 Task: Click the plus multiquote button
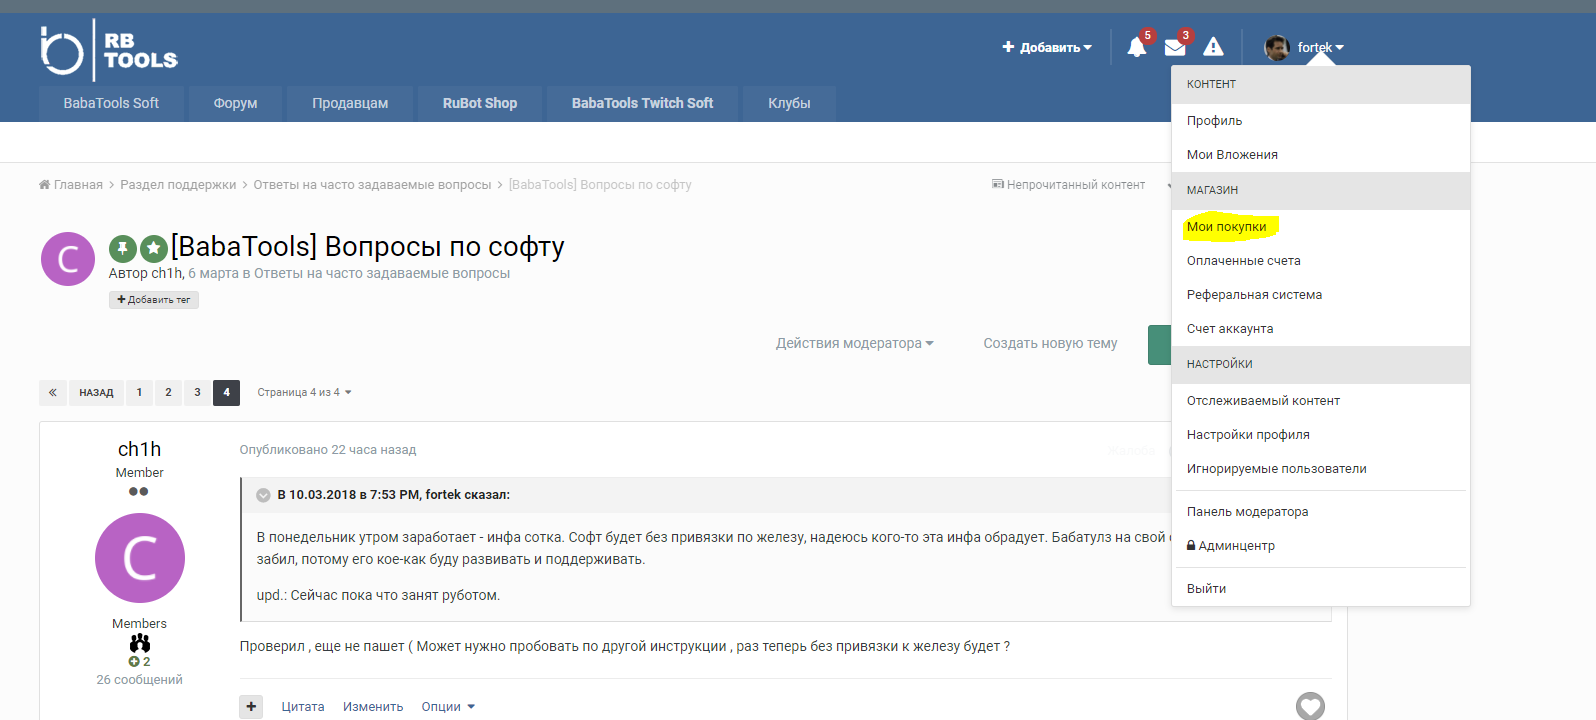coord(251,707)
